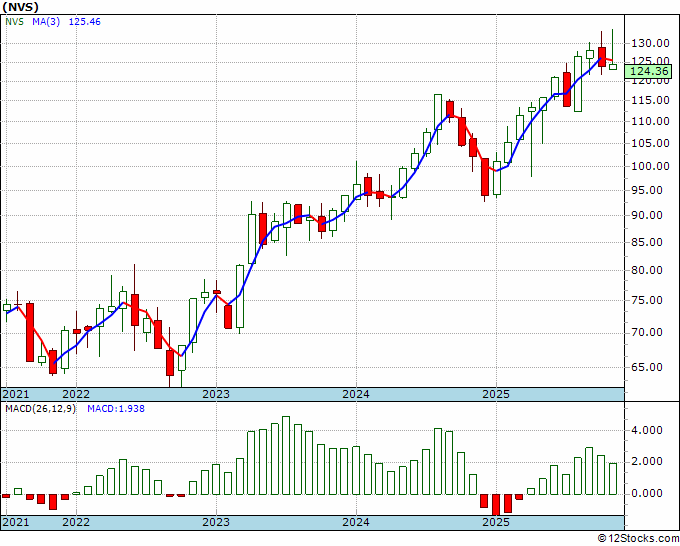Click 2024 on the MACD timeline
Image resolution: width=680 pixels, height=546 pixels.
356,522
